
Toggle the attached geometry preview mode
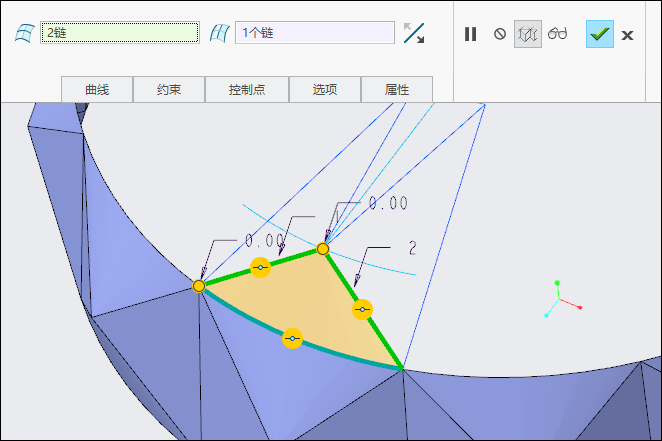(528, 34)
